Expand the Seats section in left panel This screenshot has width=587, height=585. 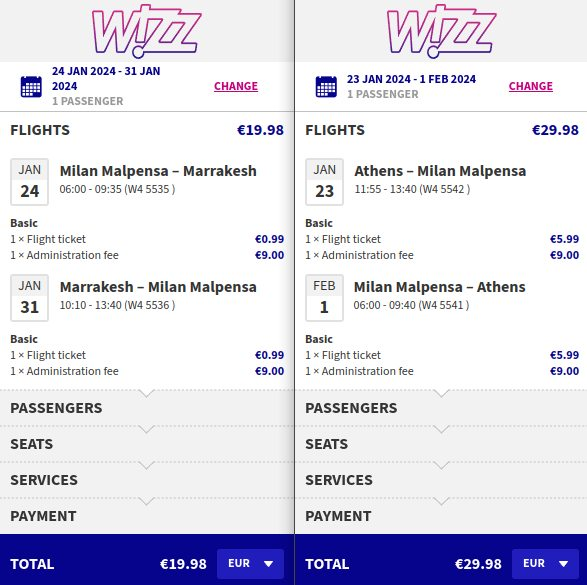[x=147, y=444]
